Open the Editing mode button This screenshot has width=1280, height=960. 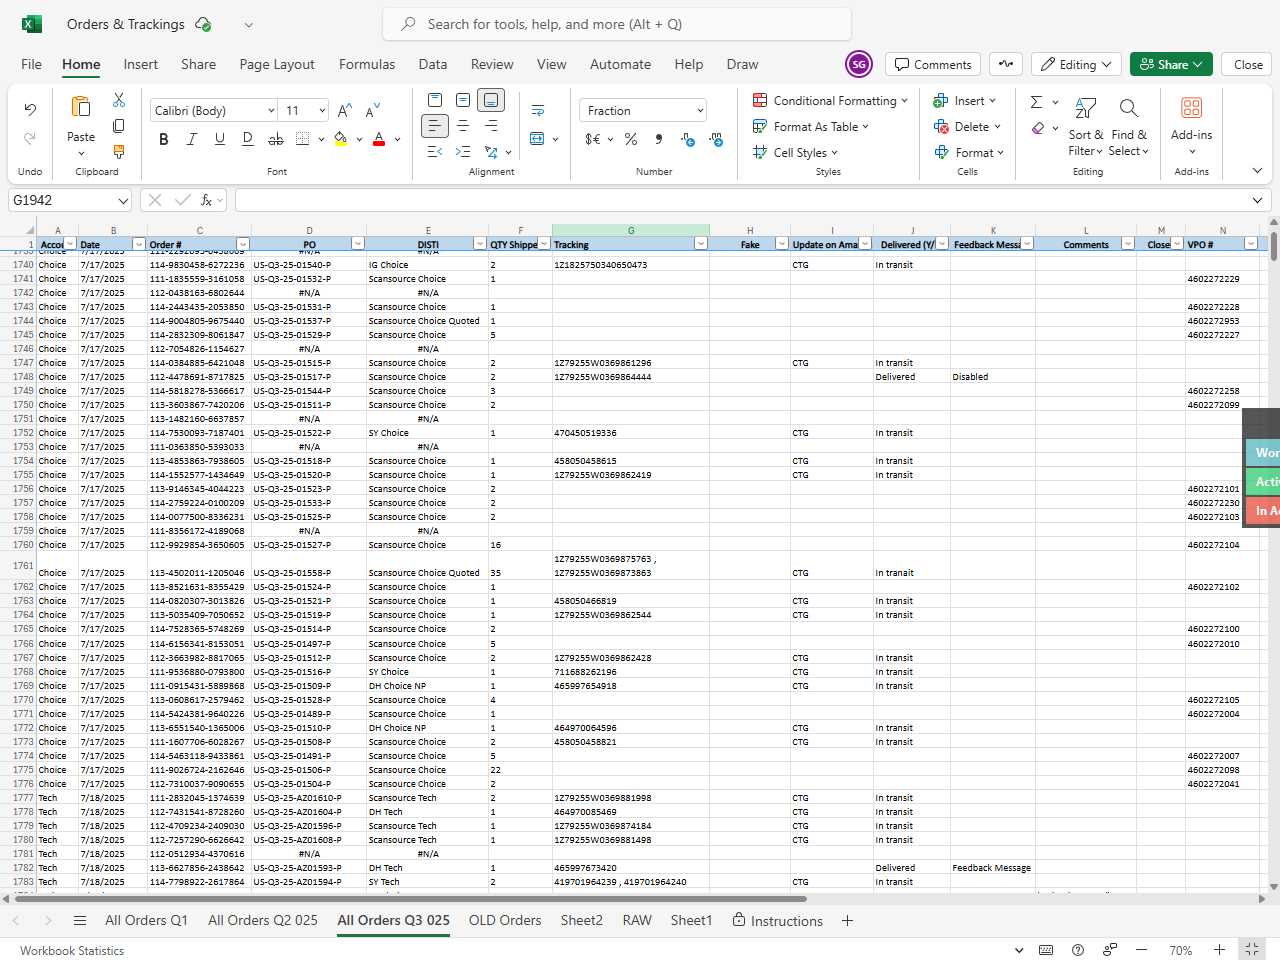tap(1076, 64)
